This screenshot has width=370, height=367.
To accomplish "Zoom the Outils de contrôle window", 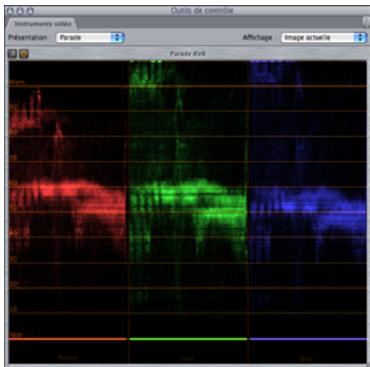I will pos(30,11).
